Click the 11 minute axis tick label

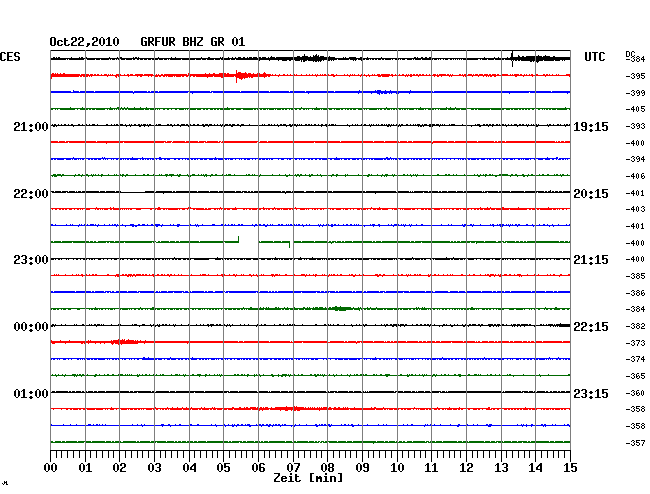click(x=432, y=468)
